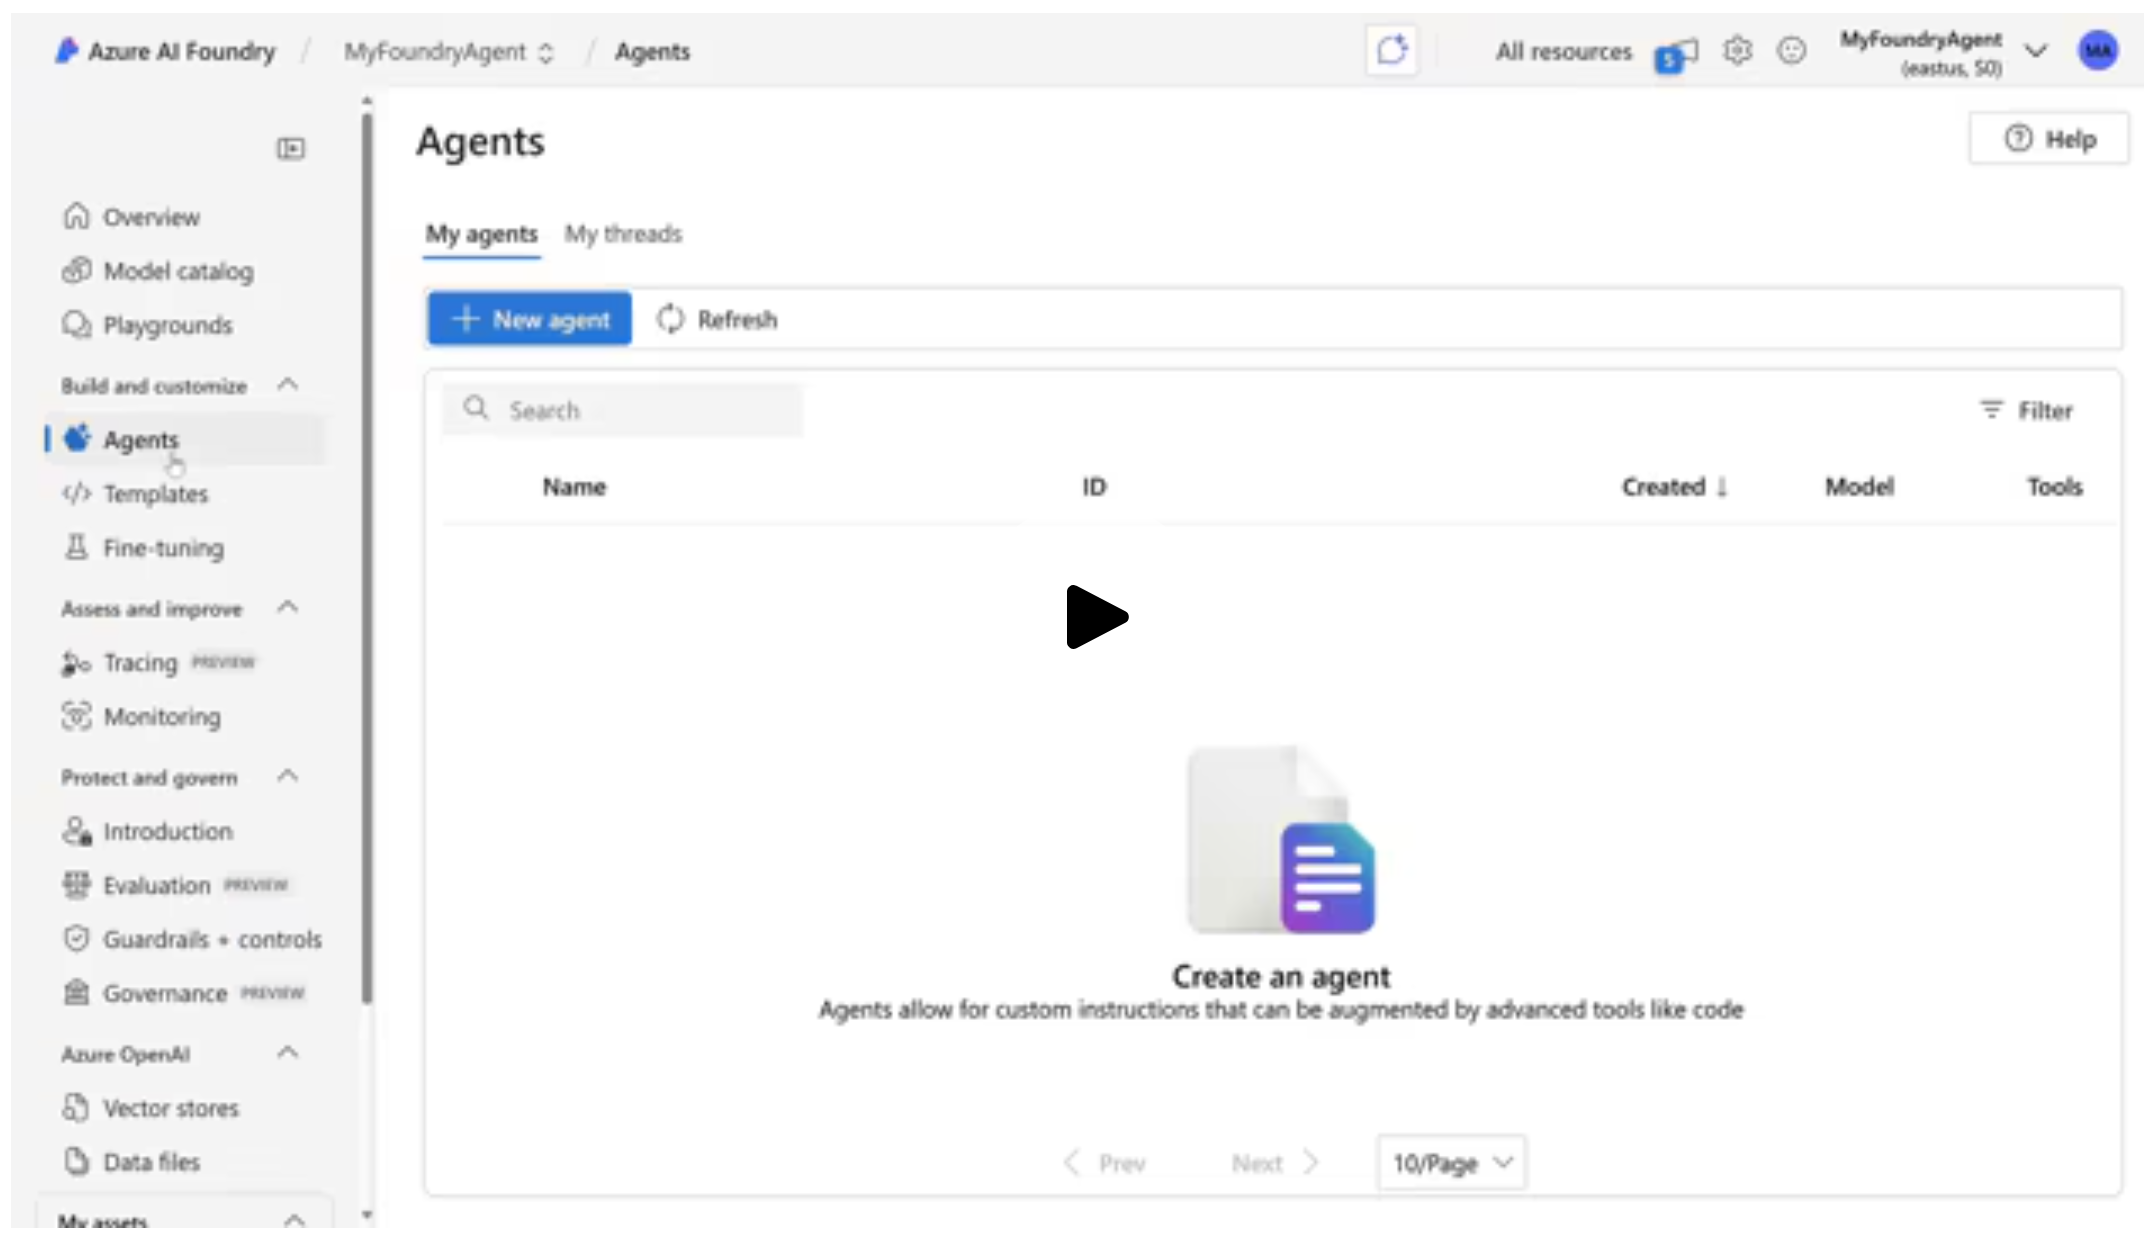Collapse the My assets section
This screenshot has width=2144, height=1239.
click(x=294, y=1220)
